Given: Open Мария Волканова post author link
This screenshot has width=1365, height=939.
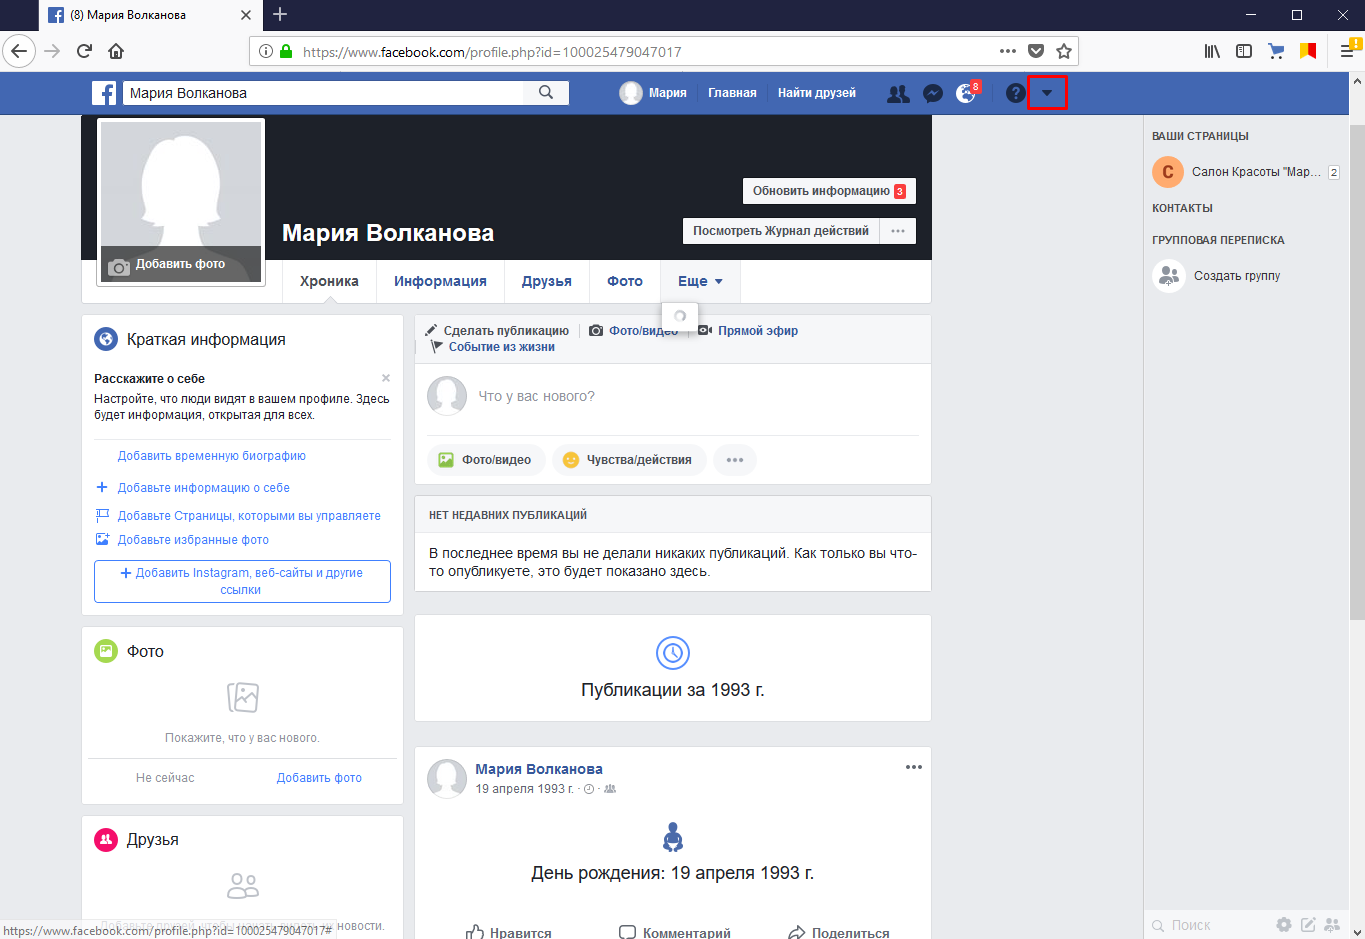Looking at the screenshot, I should (x=539, y=769).
